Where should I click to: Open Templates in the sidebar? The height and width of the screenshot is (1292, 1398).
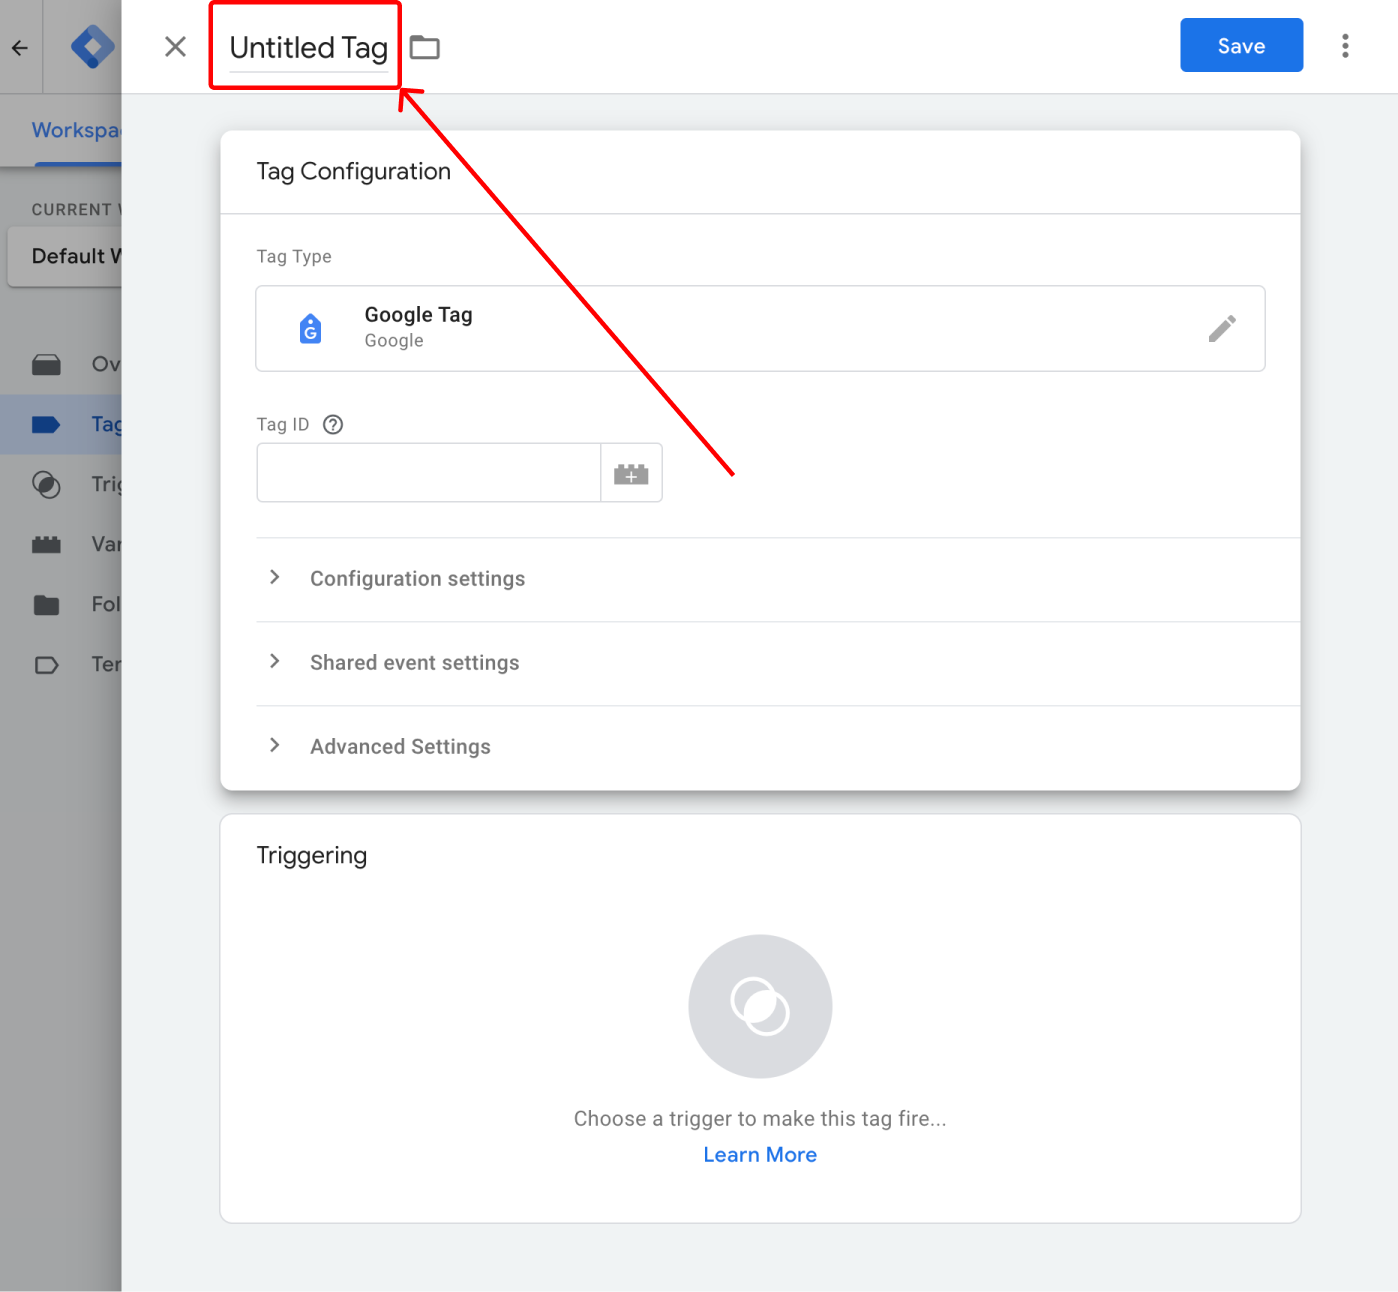[x=61, y=664]
